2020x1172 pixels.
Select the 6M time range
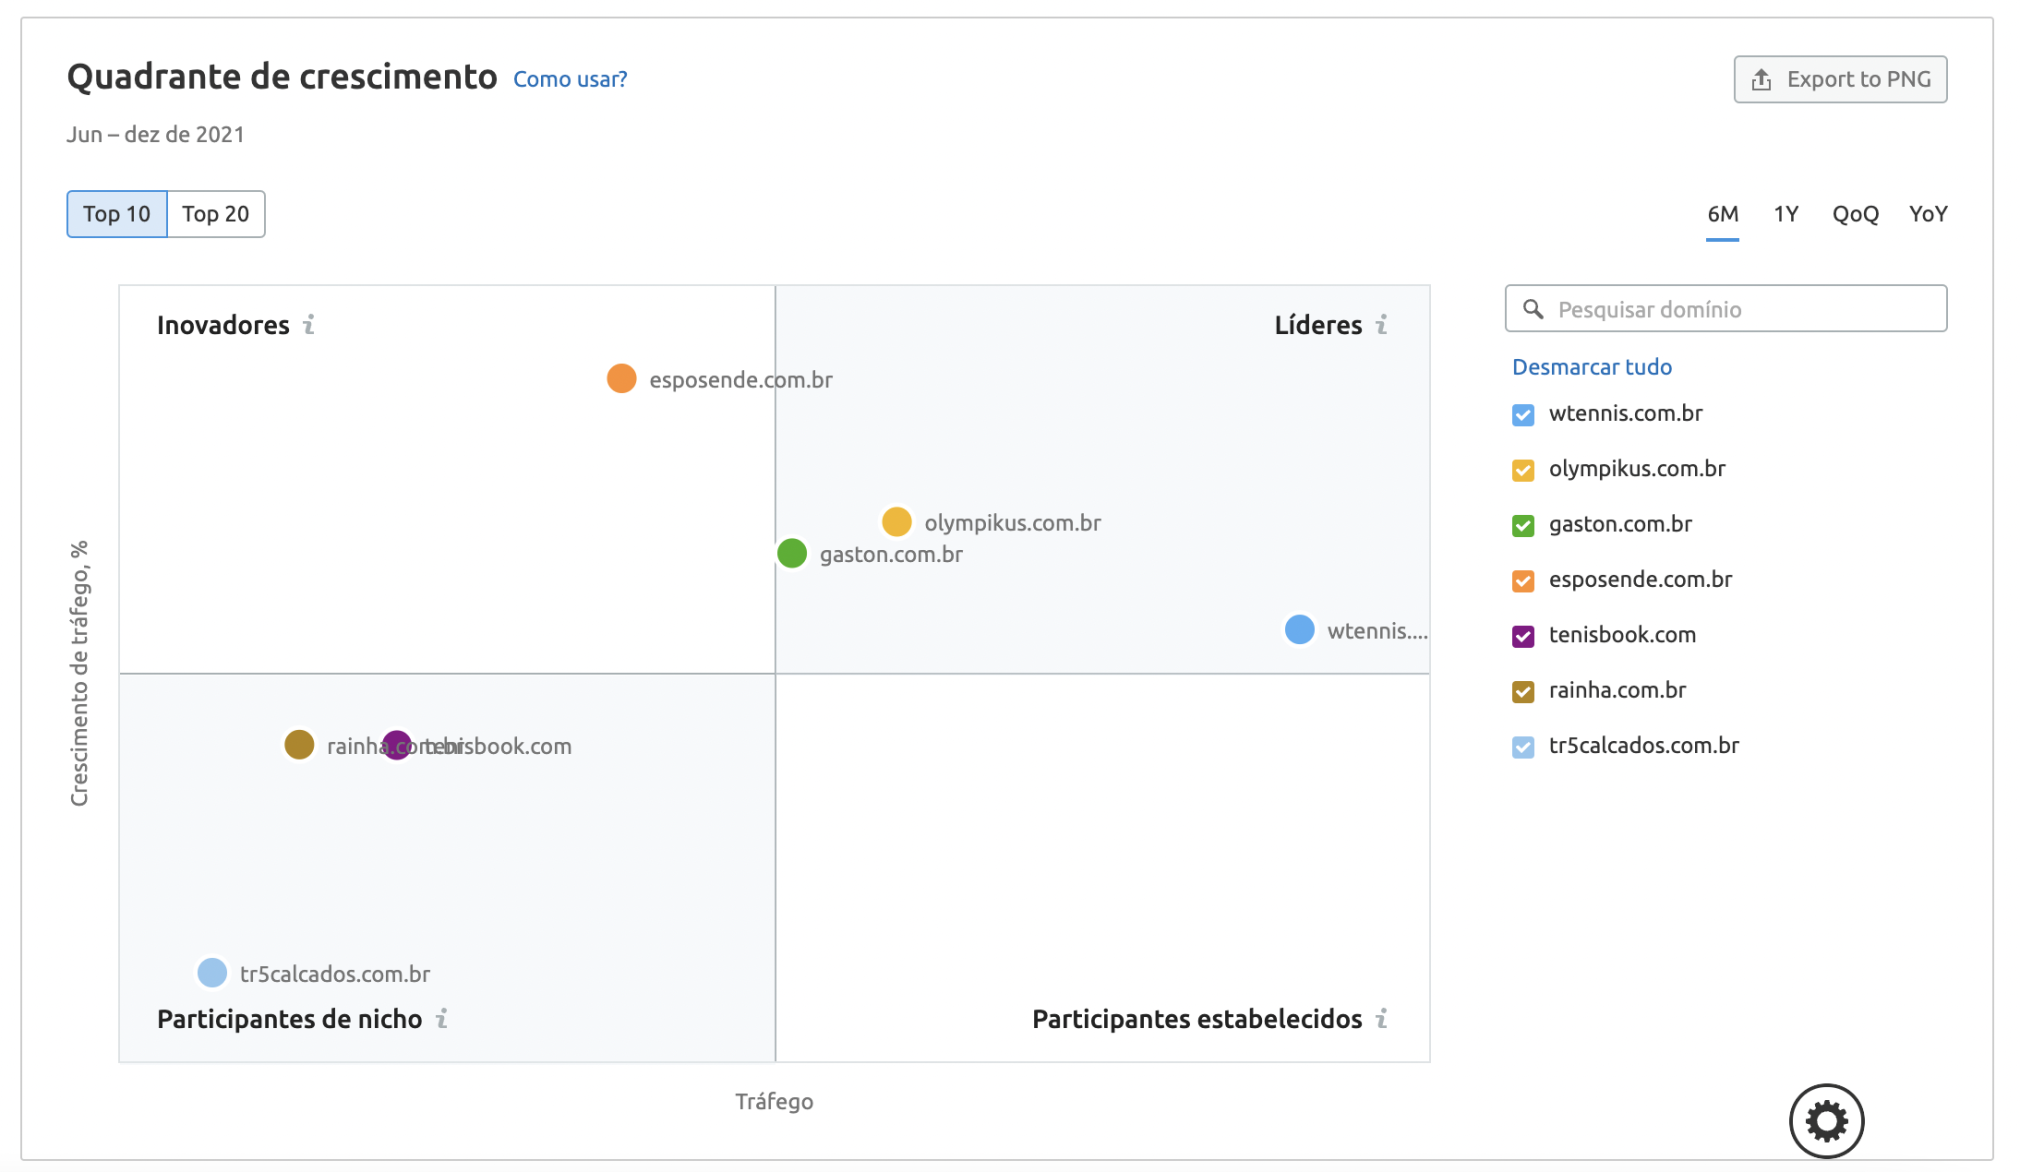1722,214
